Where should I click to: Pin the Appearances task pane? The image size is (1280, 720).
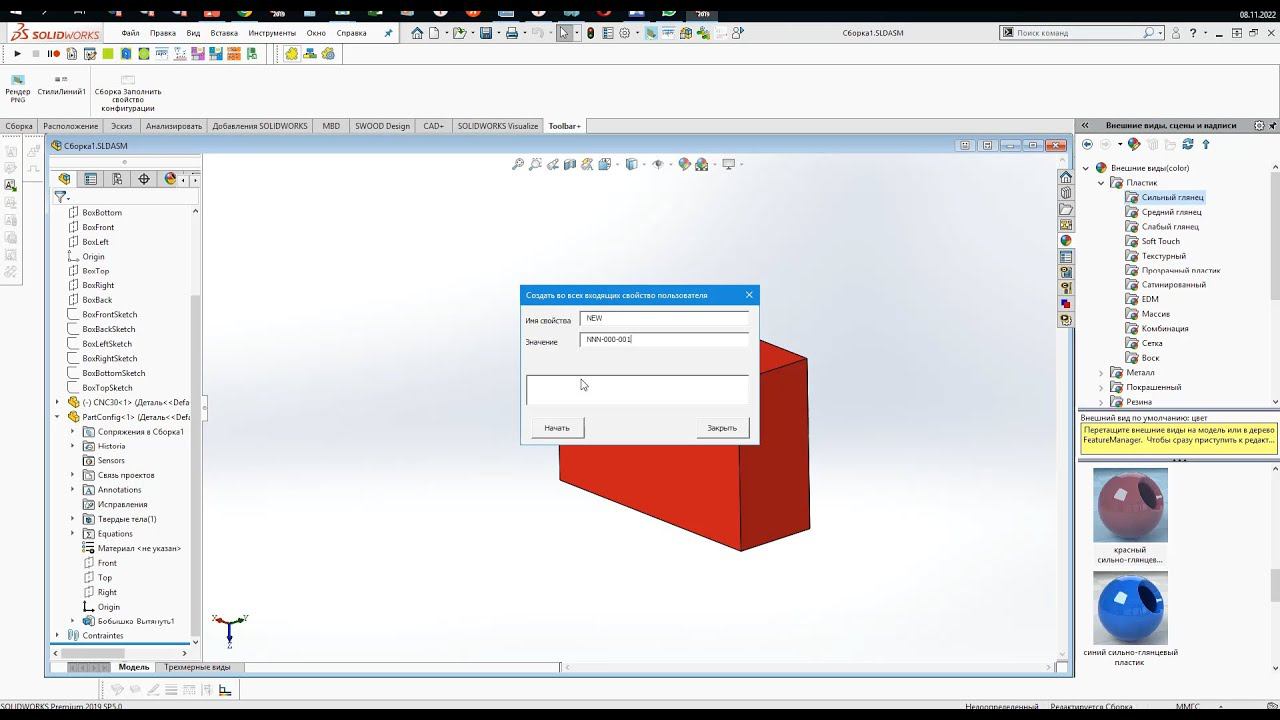[x=1273, y=126]
